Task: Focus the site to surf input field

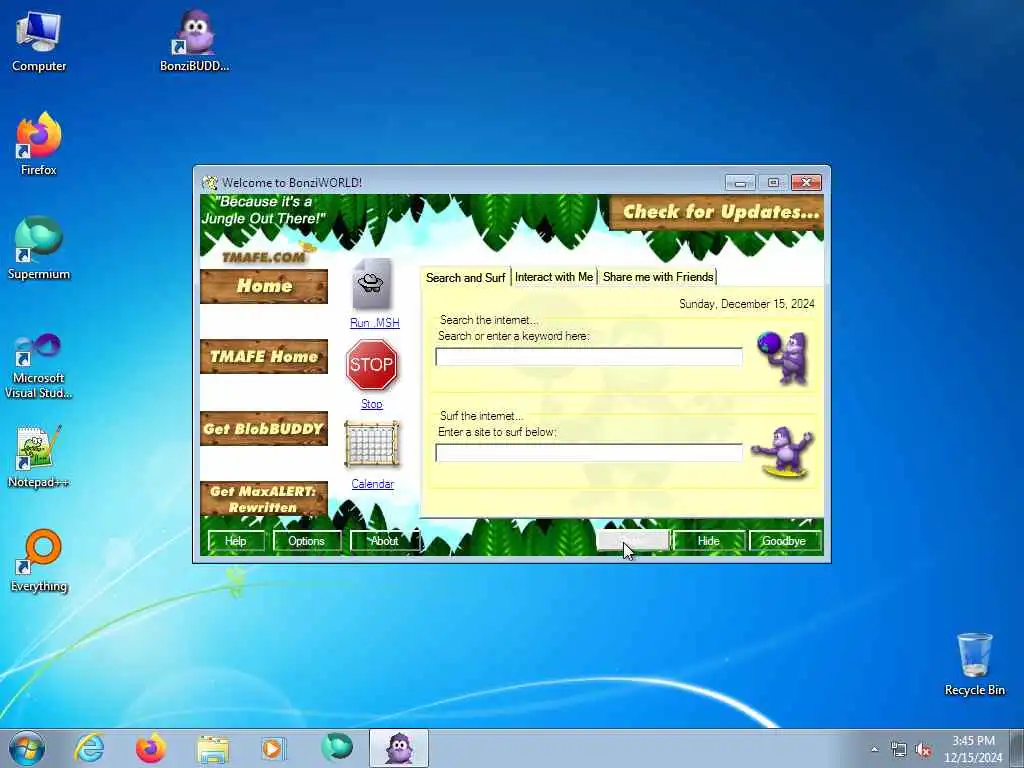Action: 588,453
